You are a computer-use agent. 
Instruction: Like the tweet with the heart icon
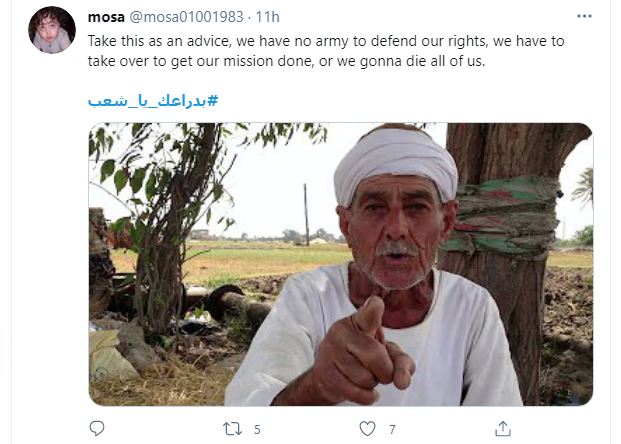pos(367,429)
